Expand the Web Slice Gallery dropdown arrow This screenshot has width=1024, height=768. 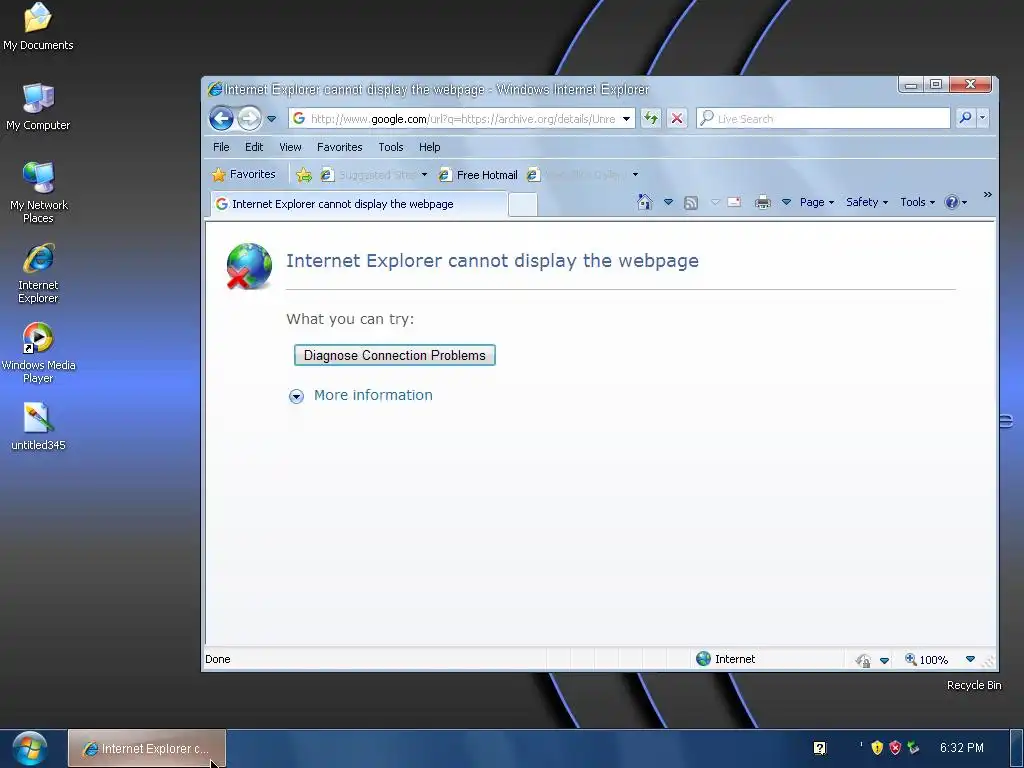click(x=635, y=174)
